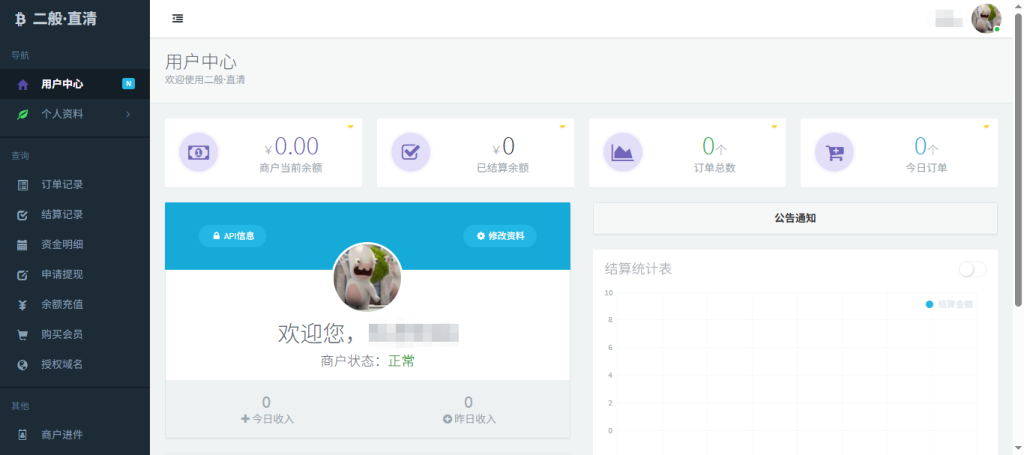Click the 结算统计表 chart title
The height and width of the screenshot is (455, 1024).
pos(638,269)
